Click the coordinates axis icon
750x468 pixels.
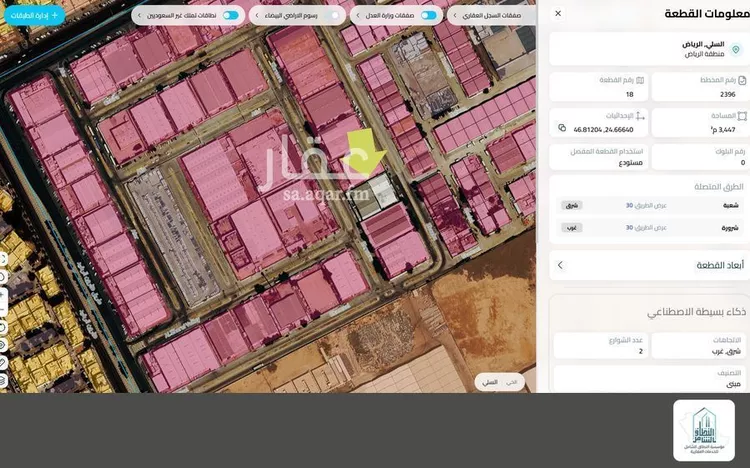(640, 116)
